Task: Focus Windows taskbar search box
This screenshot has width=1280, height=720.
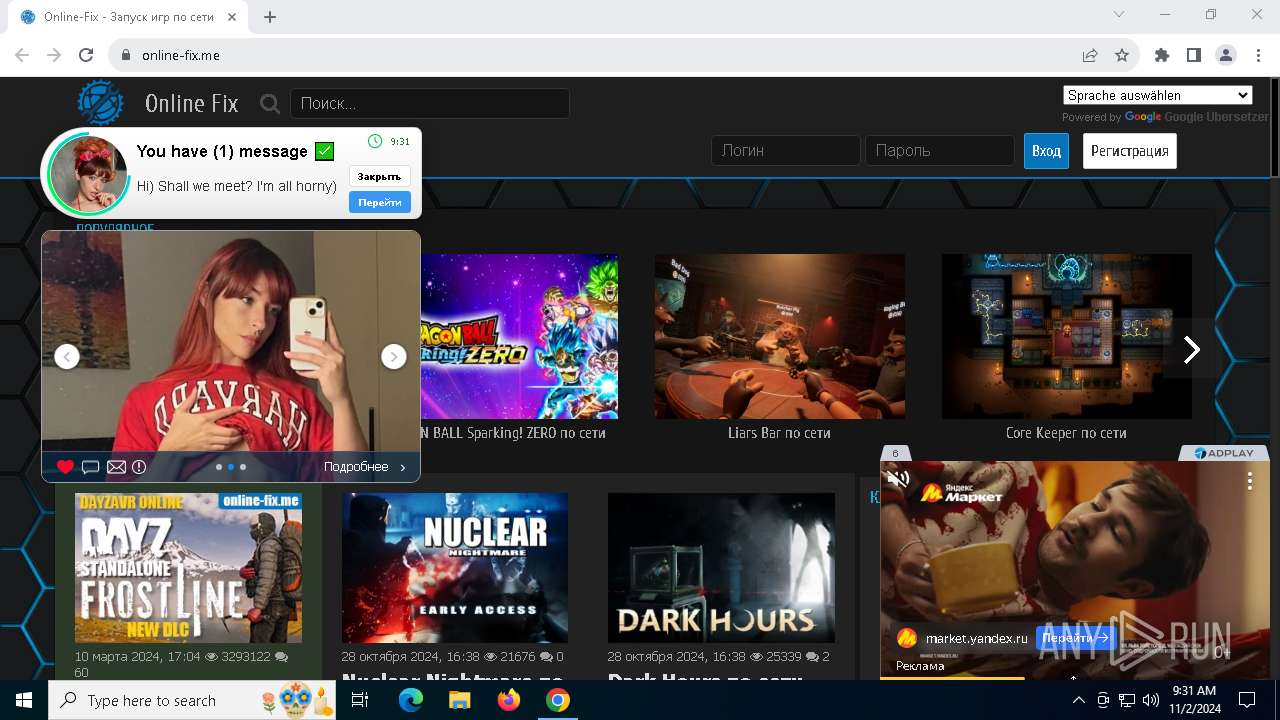Action: pyautogui.click(x=194, y=700)
